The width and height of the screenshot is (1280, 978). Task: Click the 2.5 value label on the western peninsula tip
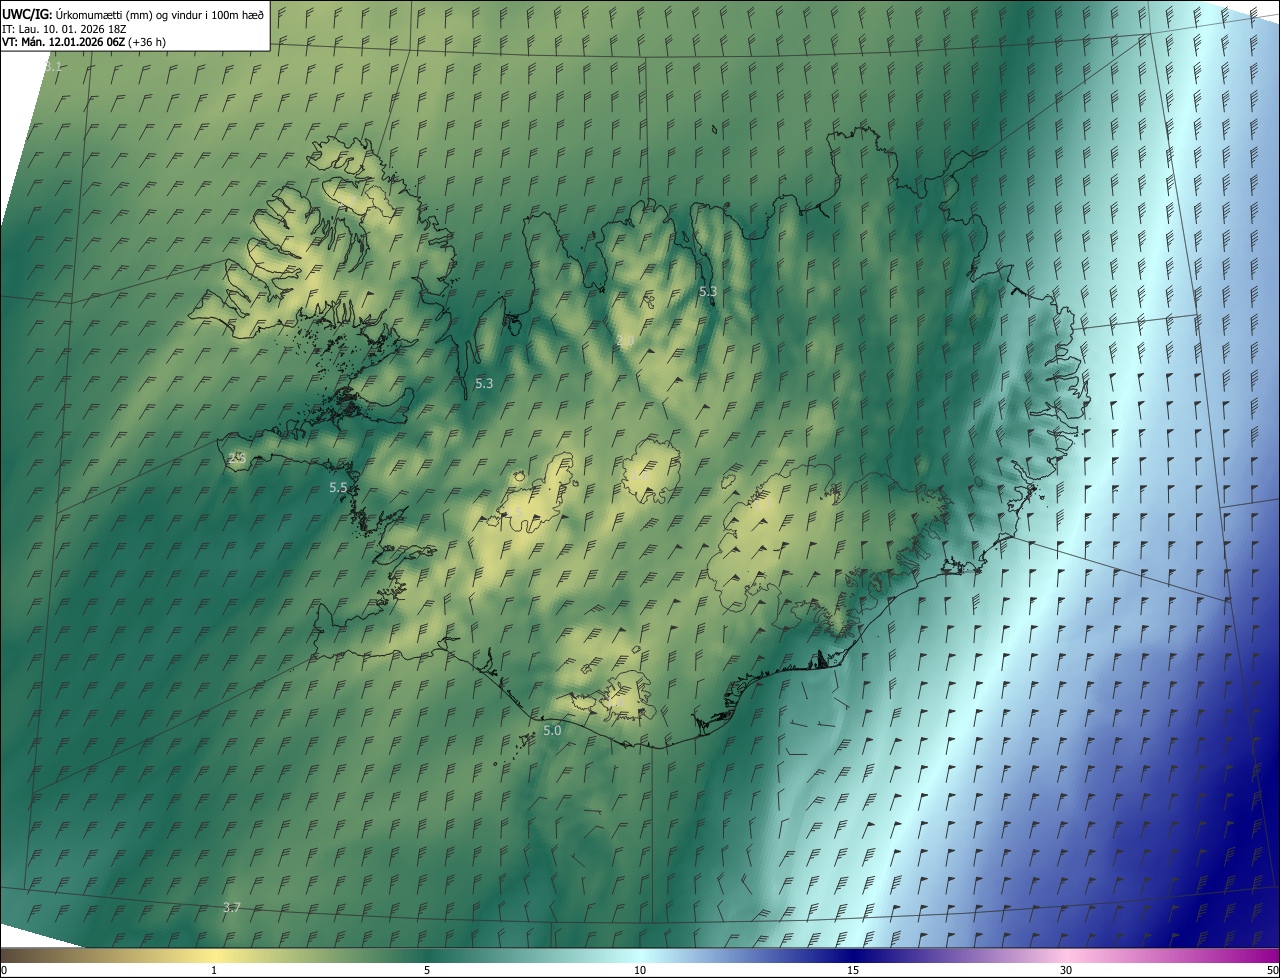pos(237,458)
